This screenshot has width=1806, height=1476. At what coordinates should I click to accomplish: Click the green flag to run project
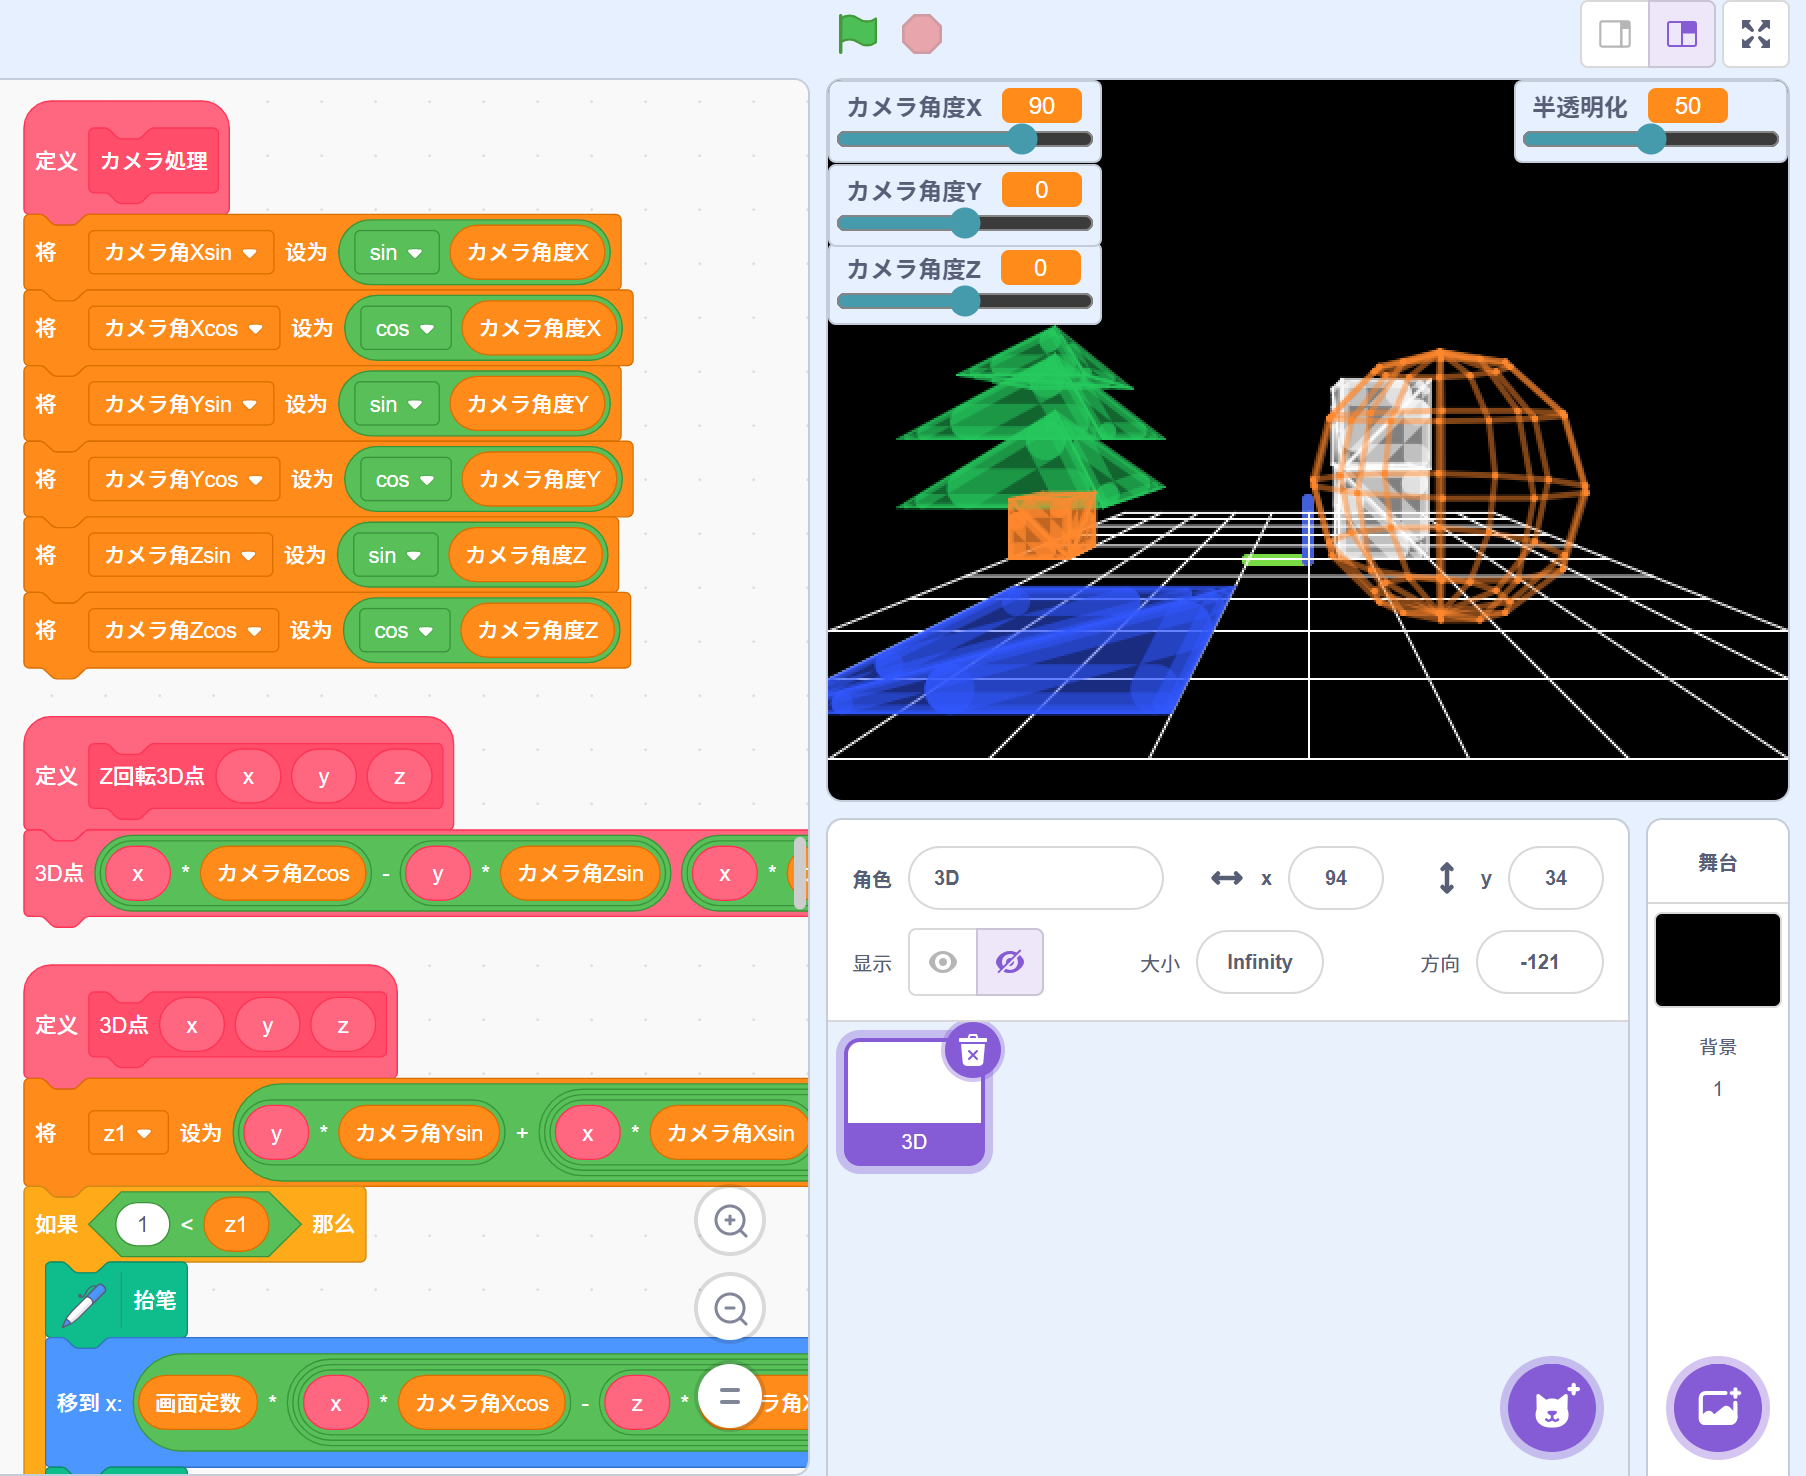(857, 34)
